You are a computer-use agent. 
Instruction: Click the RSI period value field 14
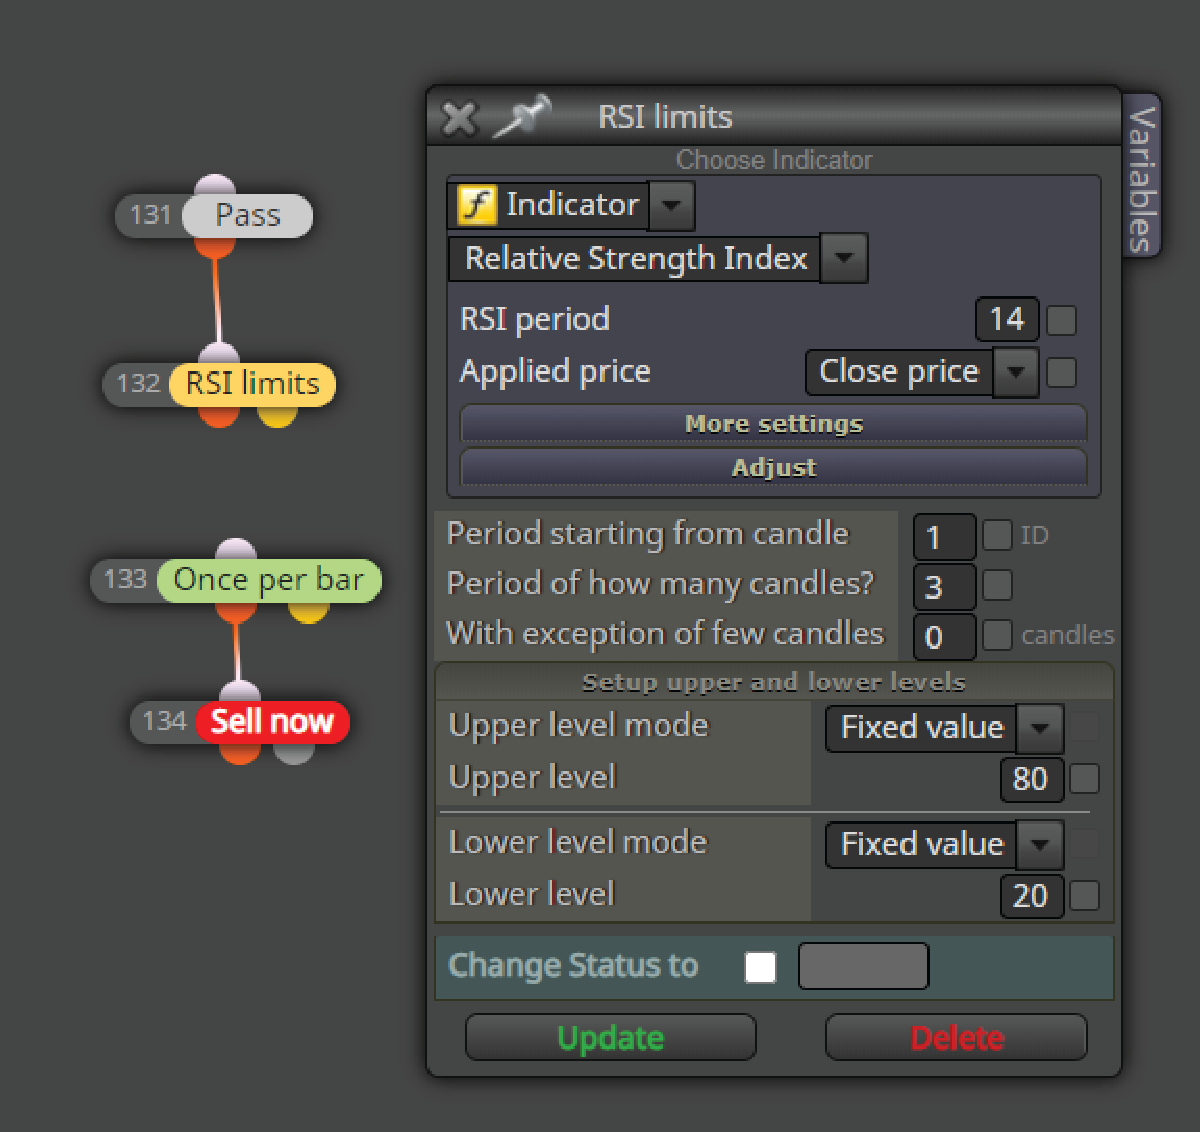coord(1007,320)
